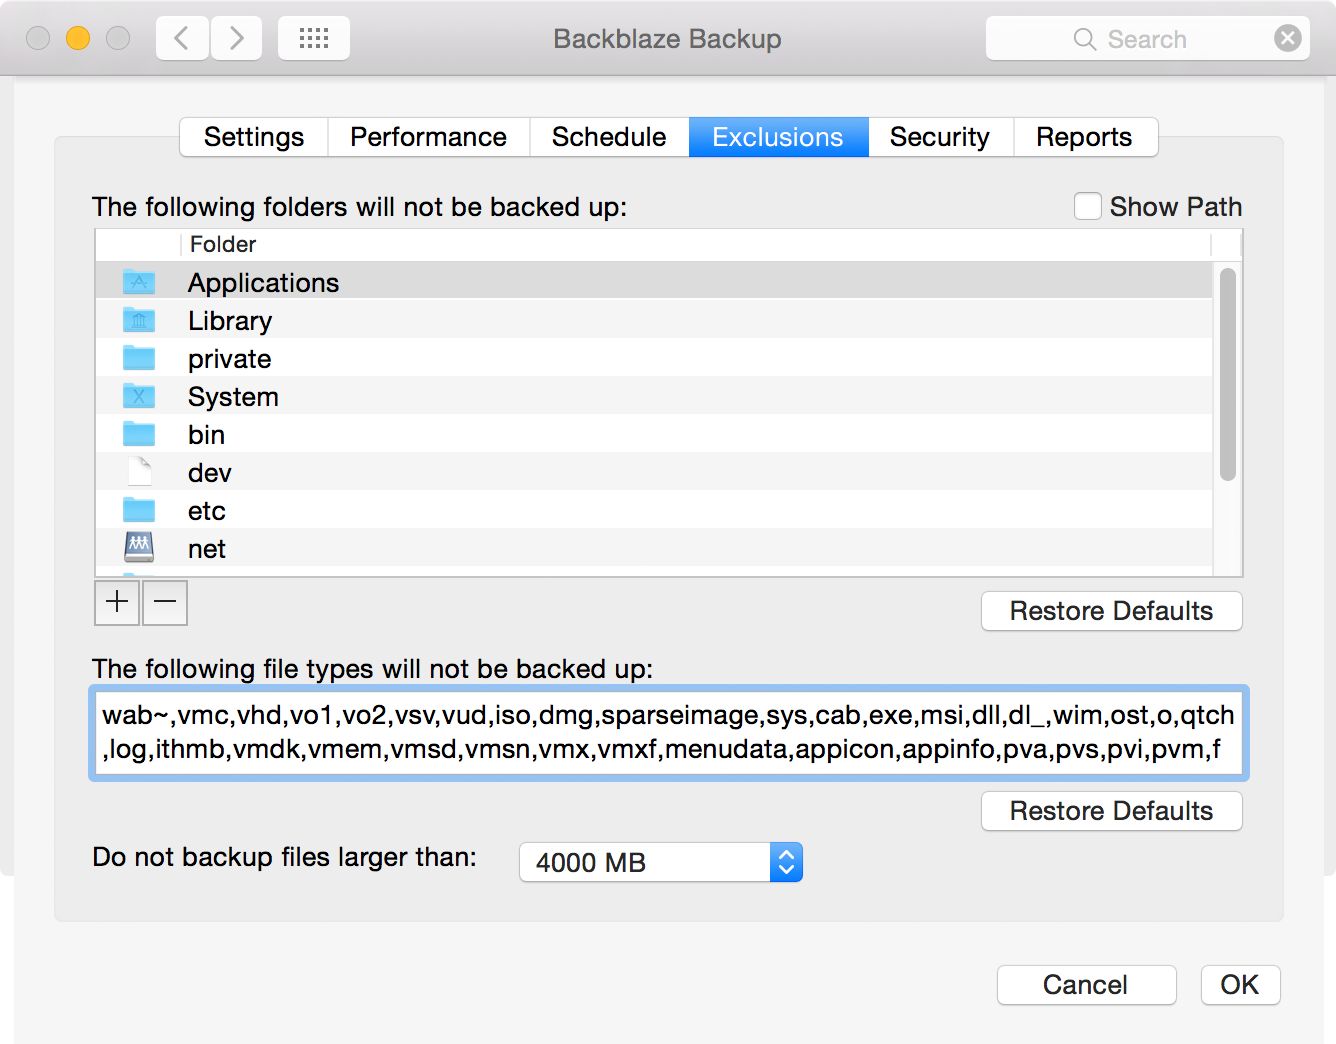Select the Applications folder icon
The height and width of the screenshot is (1044, 1336).
[x=139, y=283]
